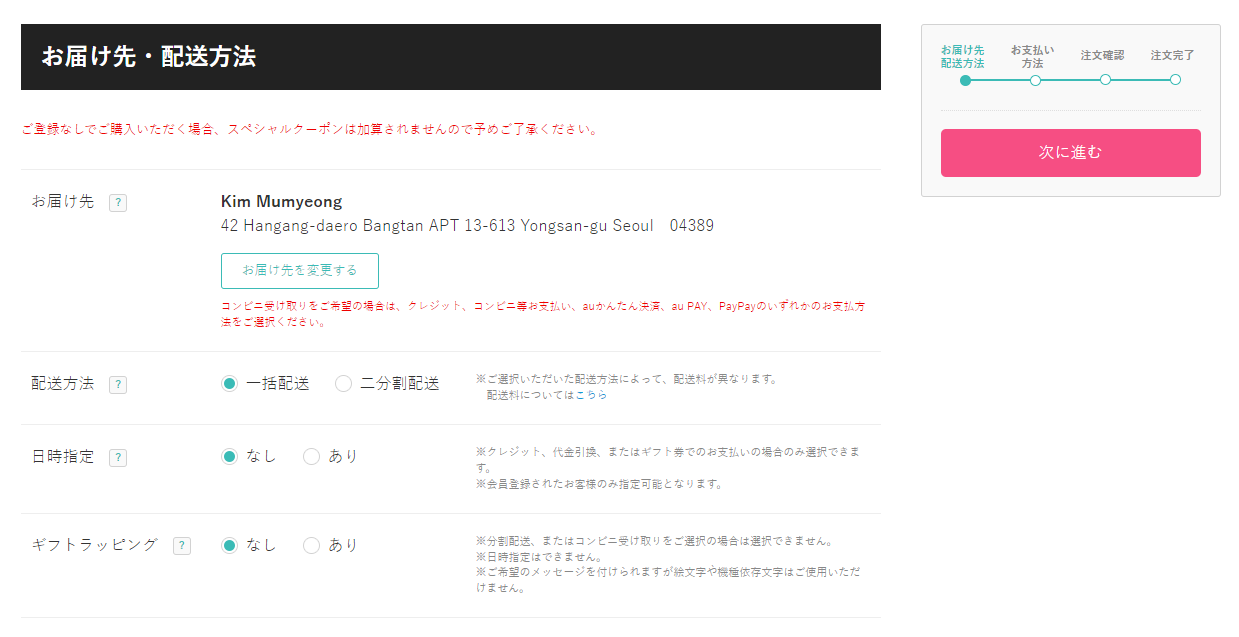Select なし for ギフトラッピング

[x=230, y=546]
